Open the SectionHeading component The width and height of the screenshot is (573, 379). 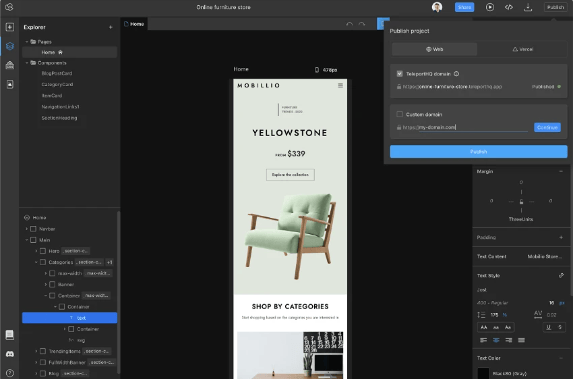pyautogui.click(x=59, y=118)
